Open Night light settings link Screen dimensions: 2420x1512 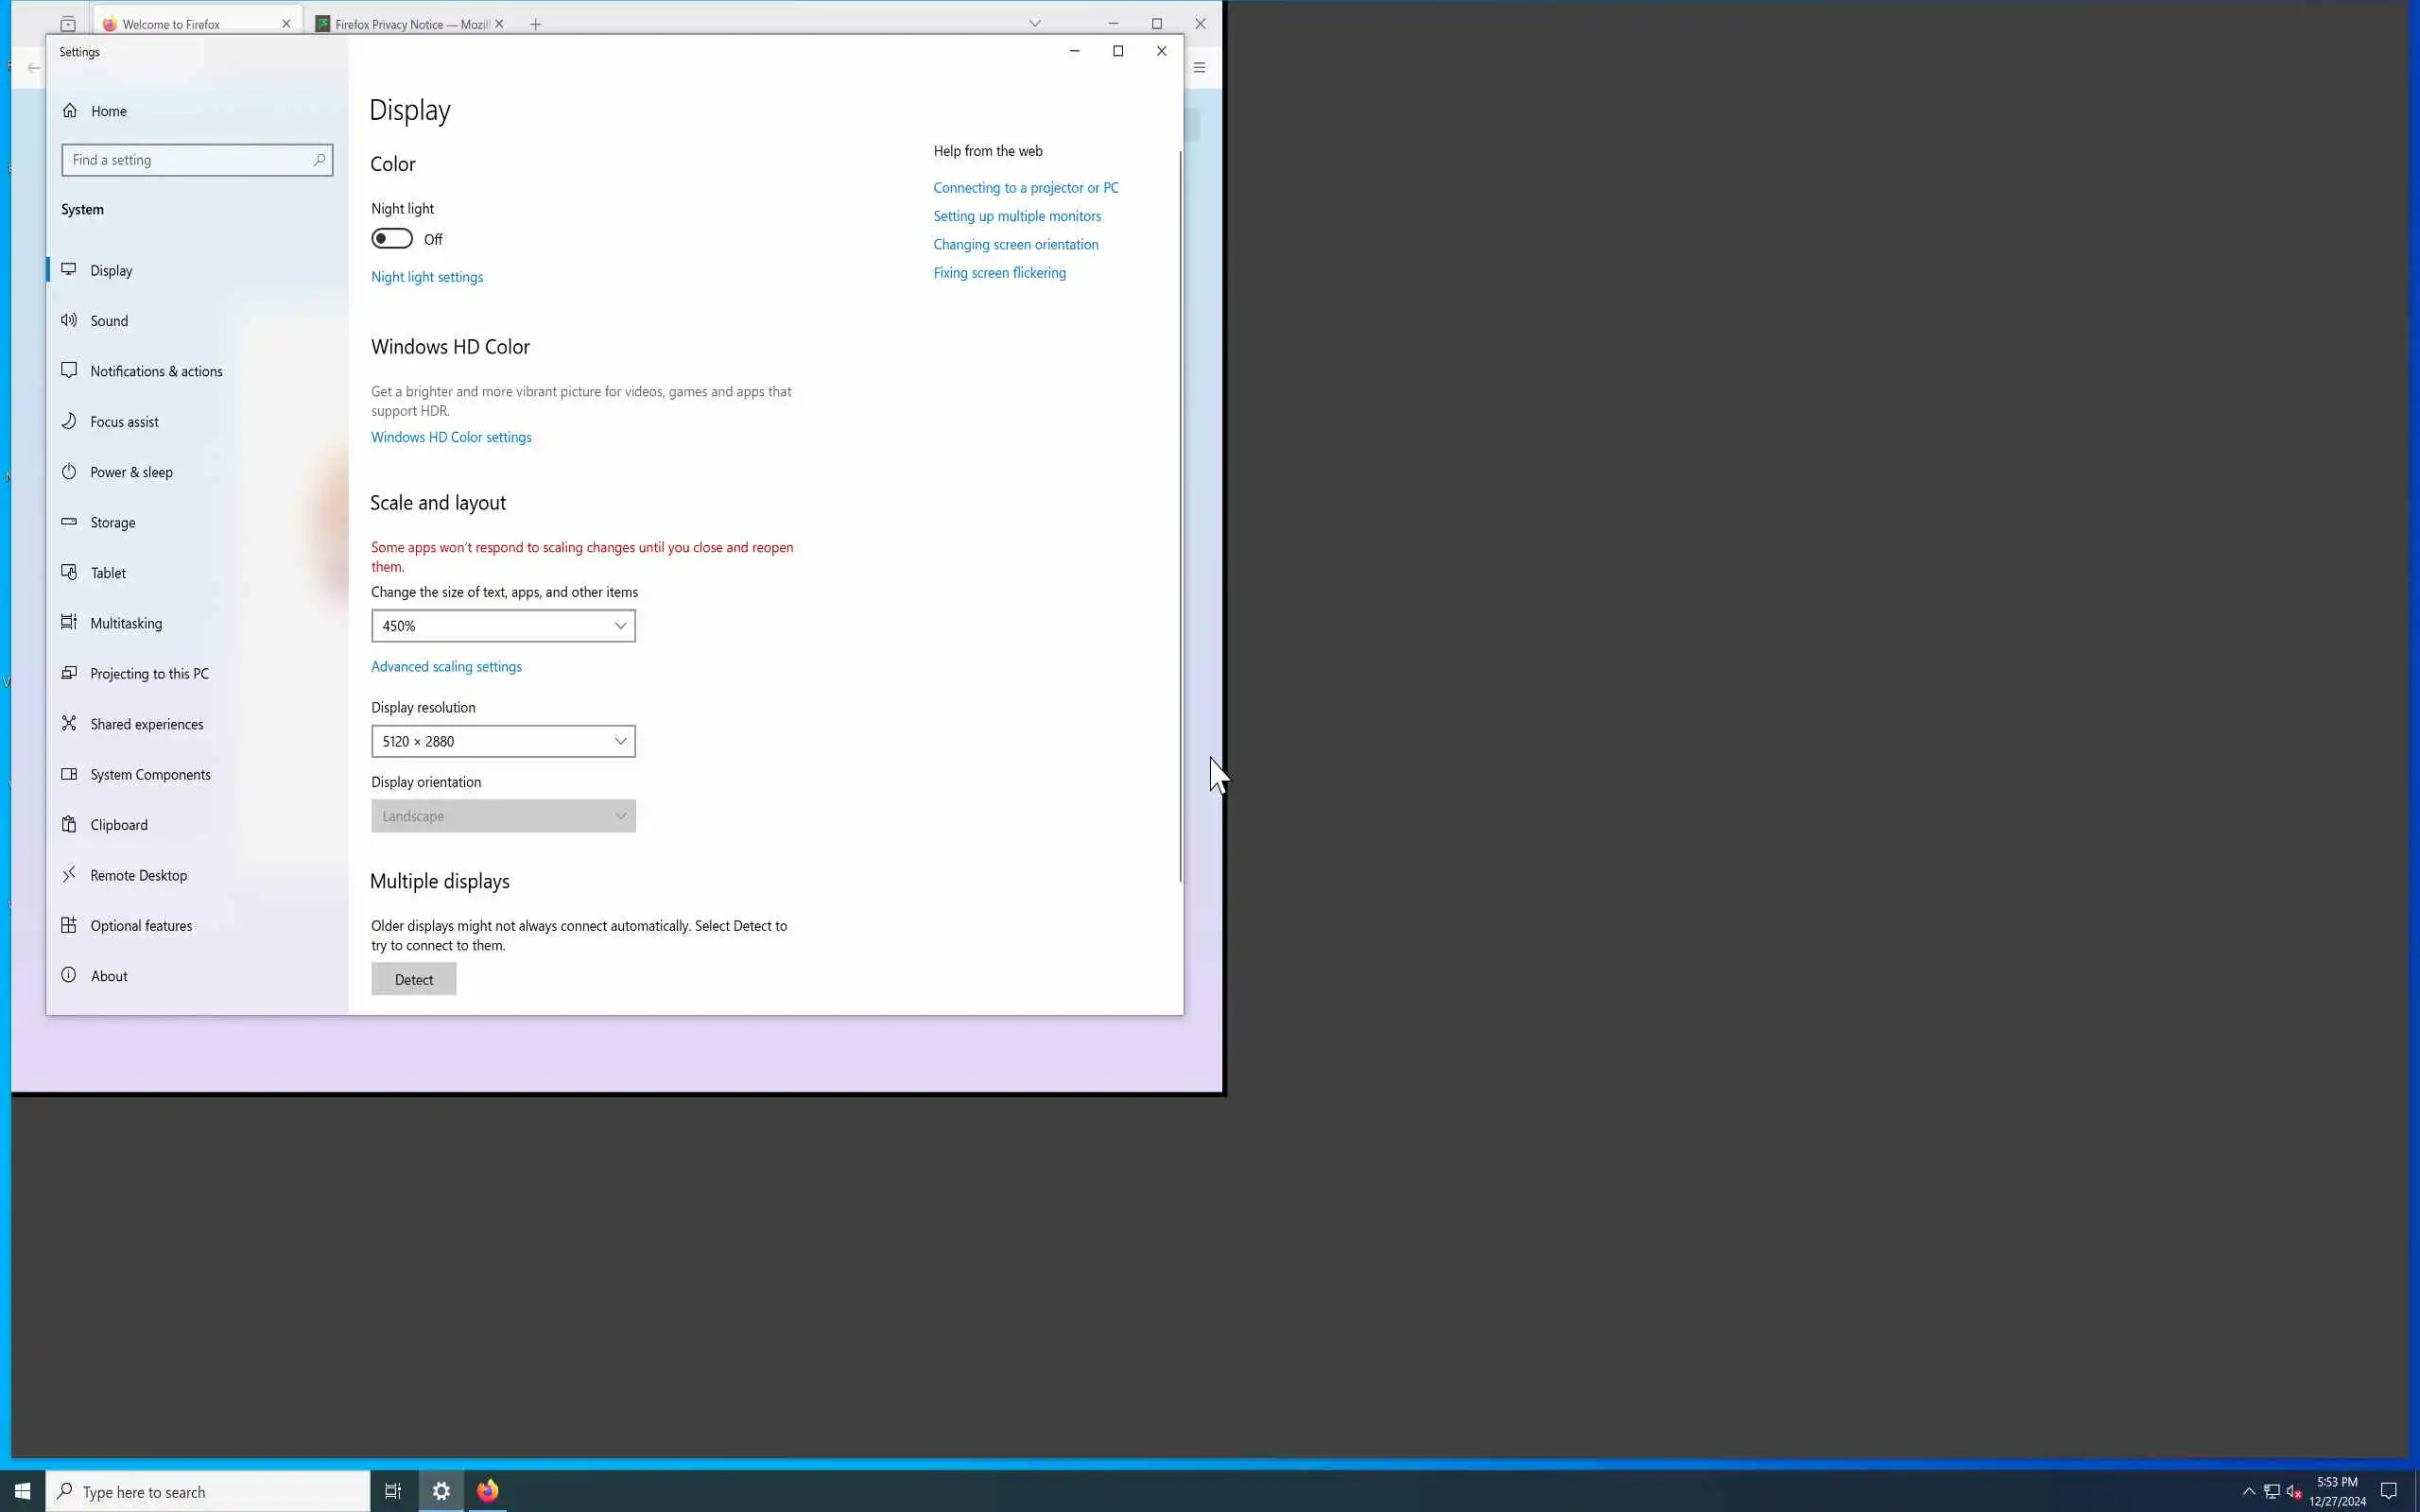[427, 277]
